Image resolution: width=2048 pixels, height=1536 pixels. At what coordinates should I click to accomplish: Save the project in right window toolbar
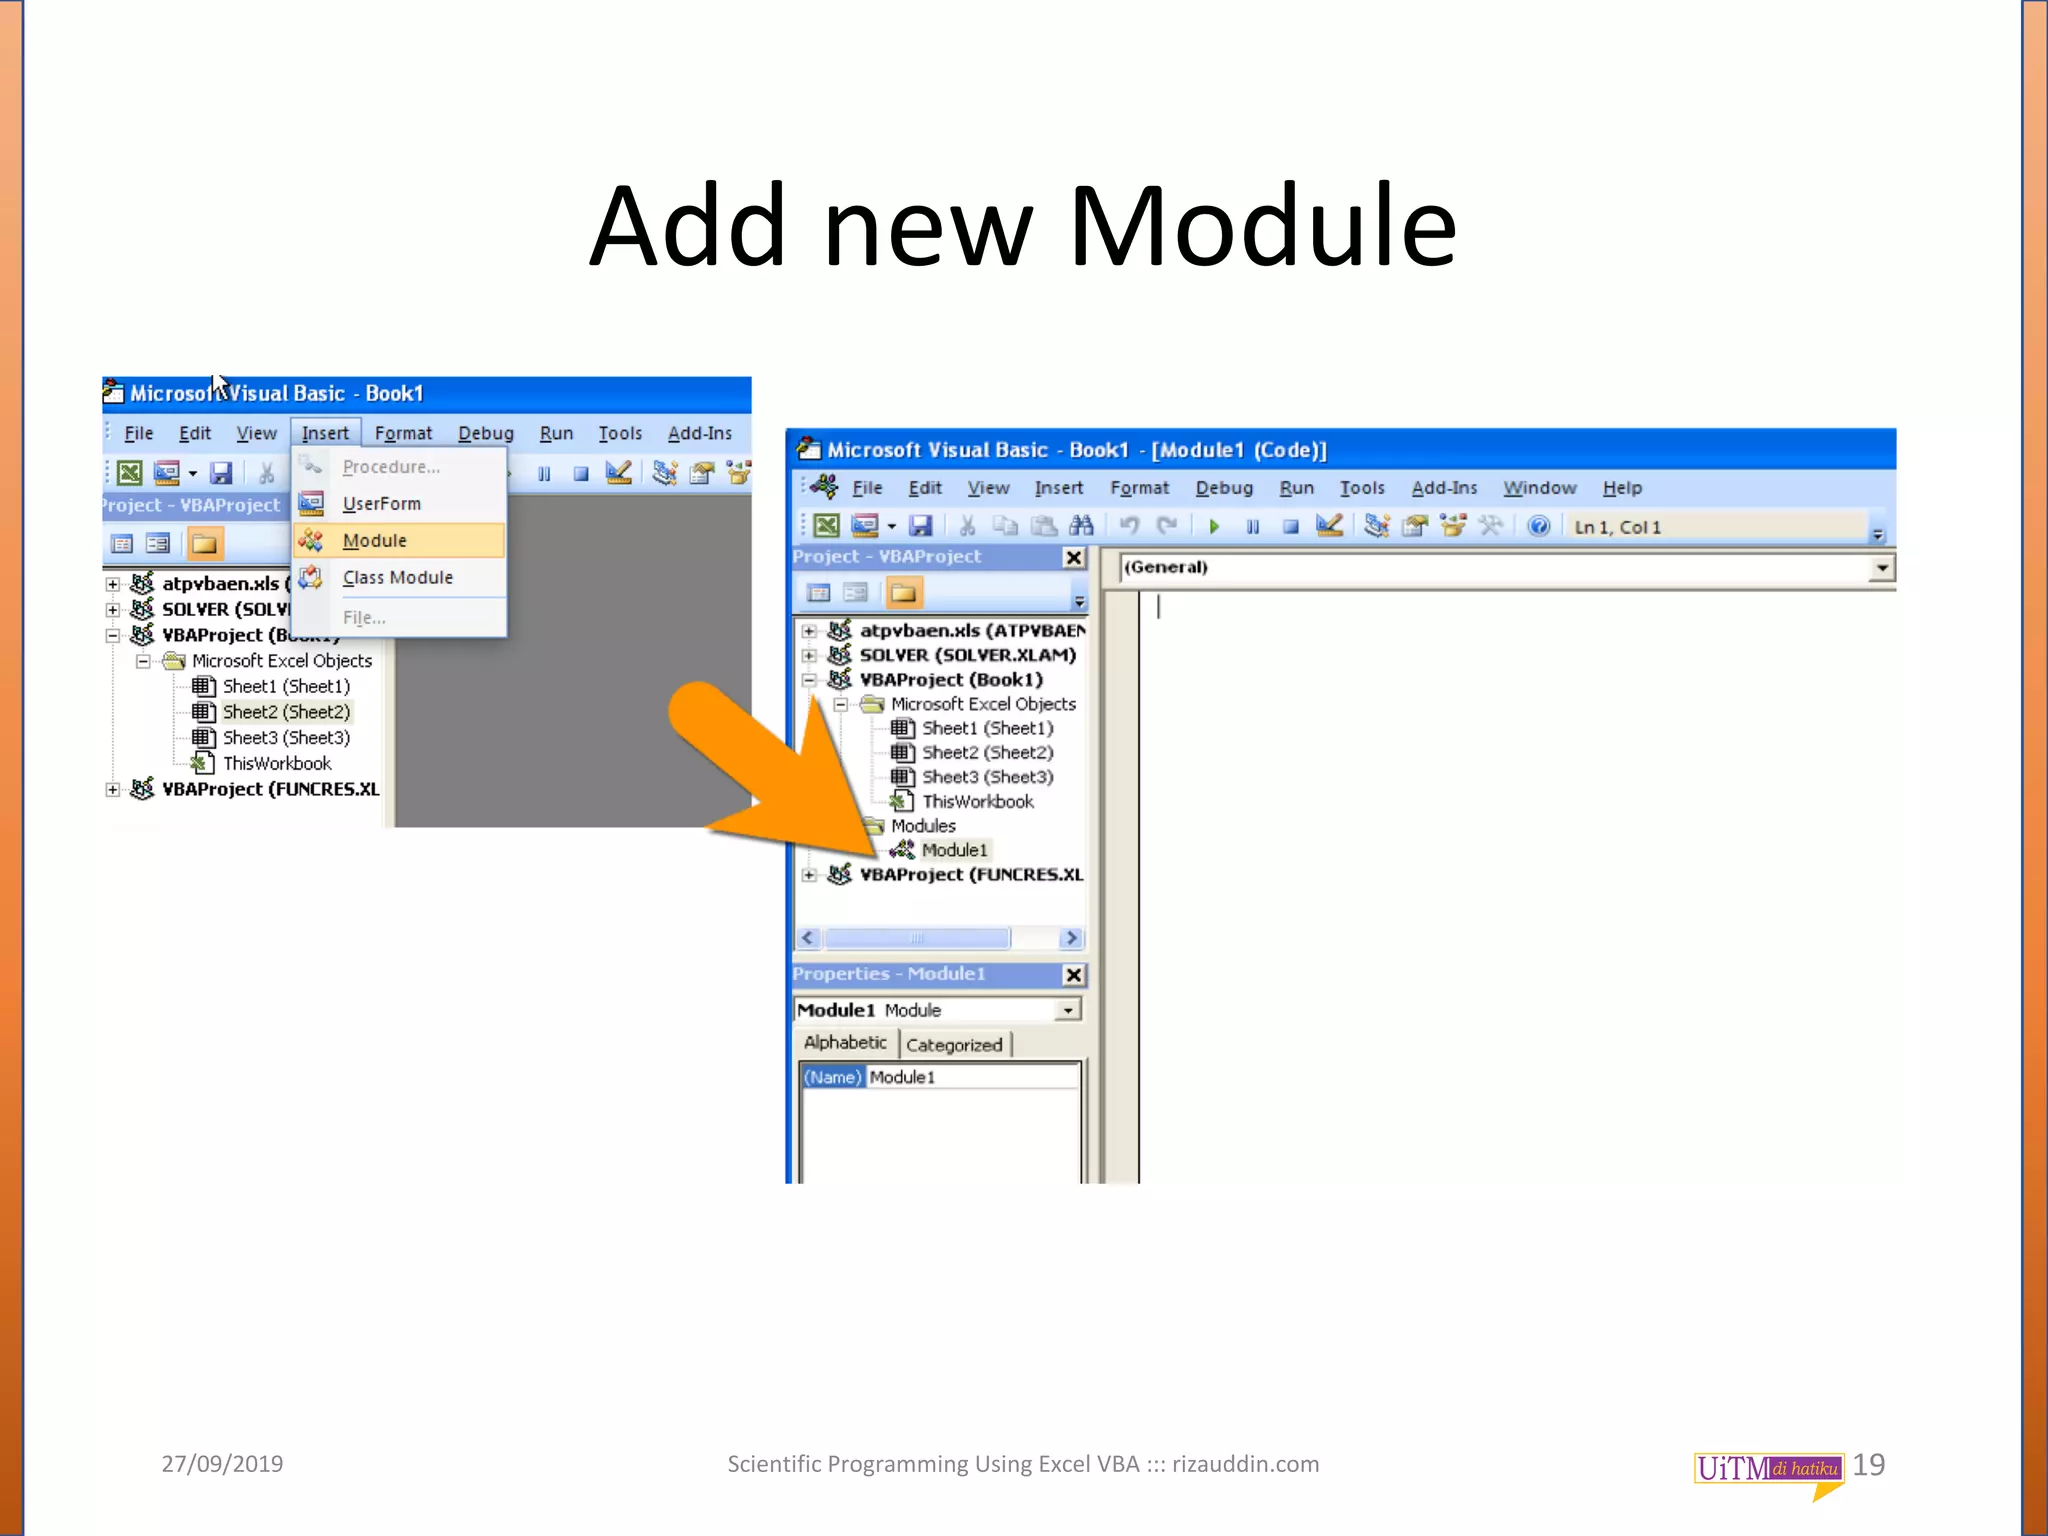coord(921,526)
